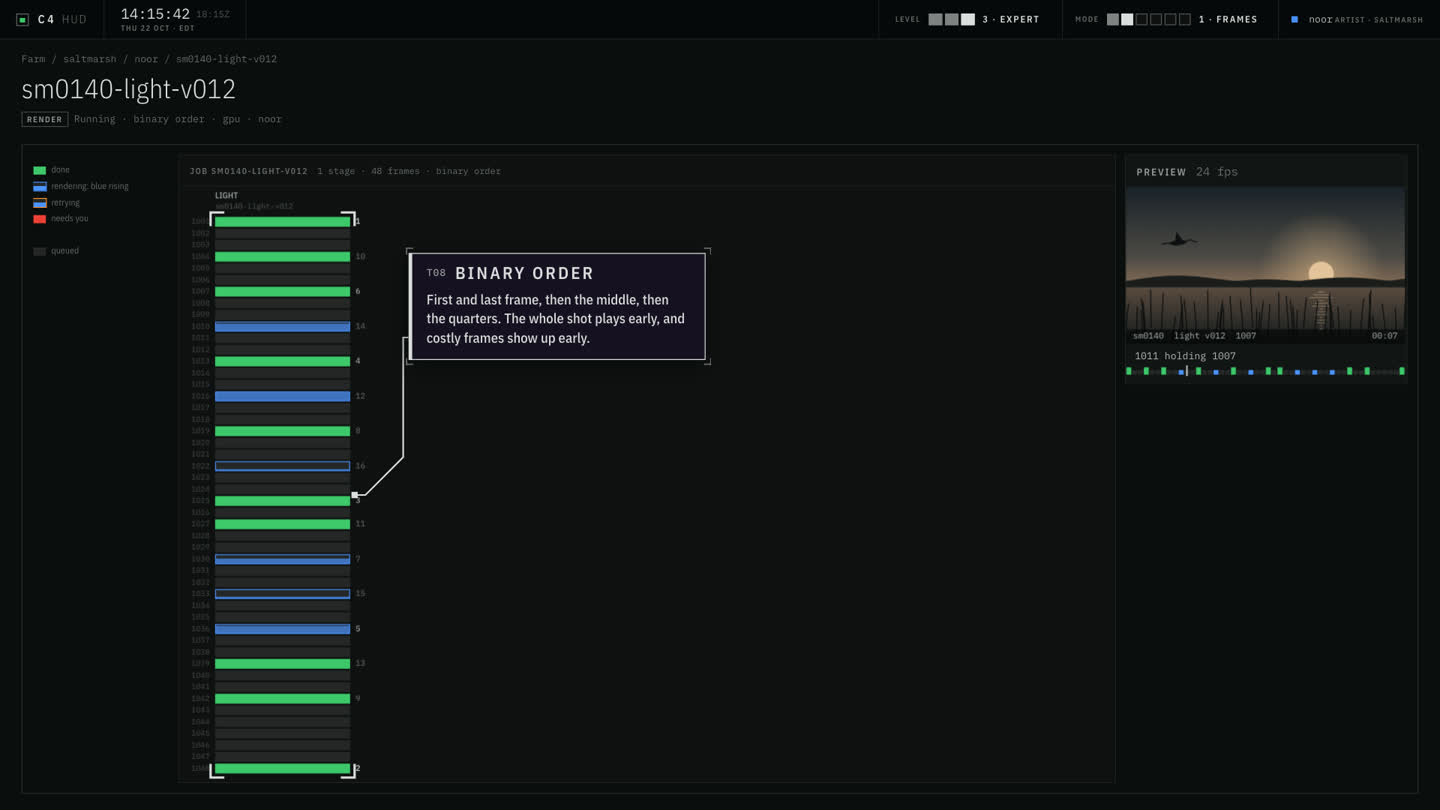Image resolution: width=1440 pixels, height=810 pixels.
Task: Click the blue square beside the noor user
Action: click(1295, 19)
